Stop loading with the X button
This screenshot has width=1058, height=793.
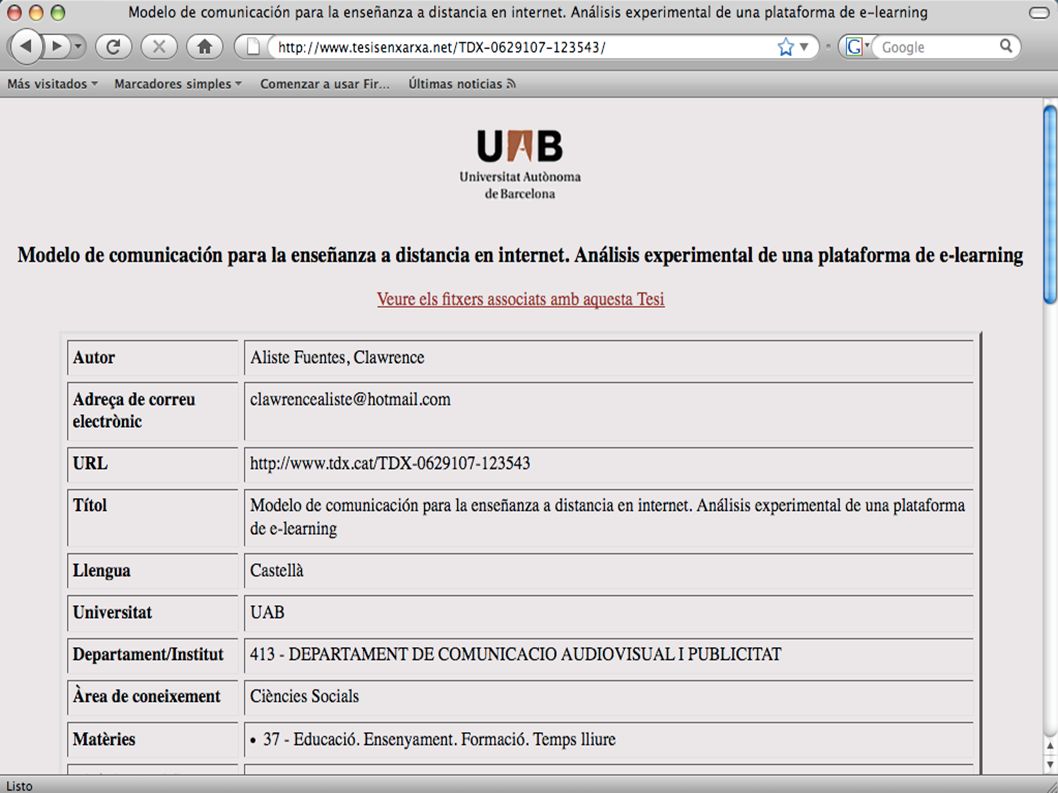coord(159,47)
